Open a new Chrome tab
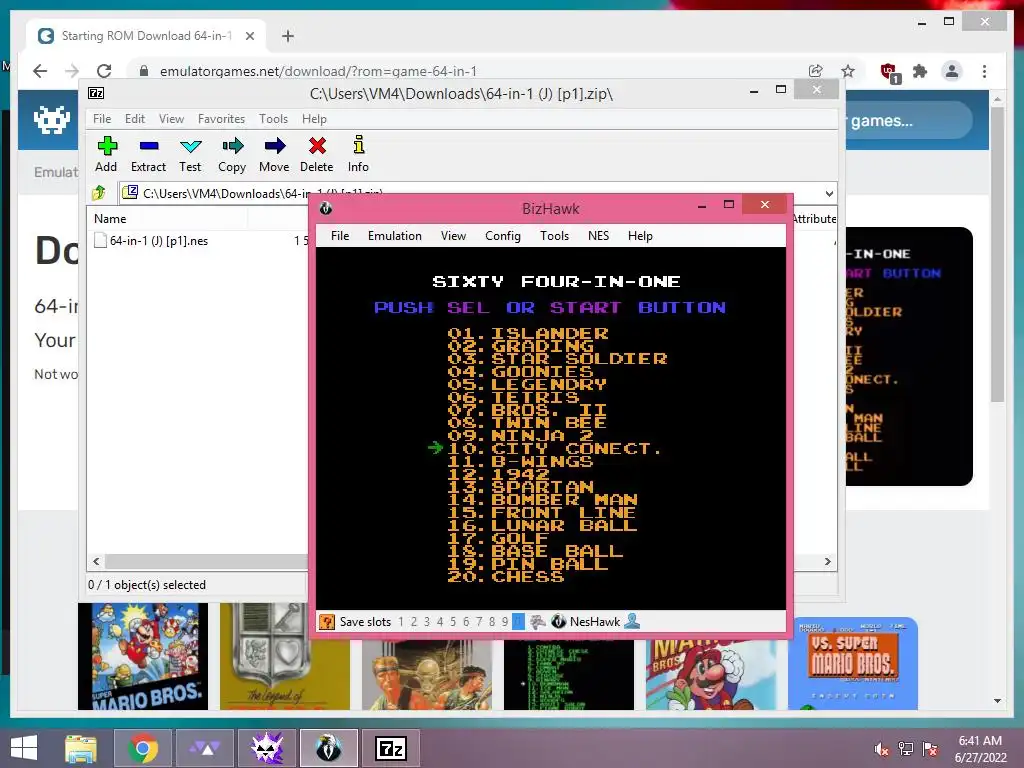The width and height of the screenshot is (1024, 768). pos(288,36)
